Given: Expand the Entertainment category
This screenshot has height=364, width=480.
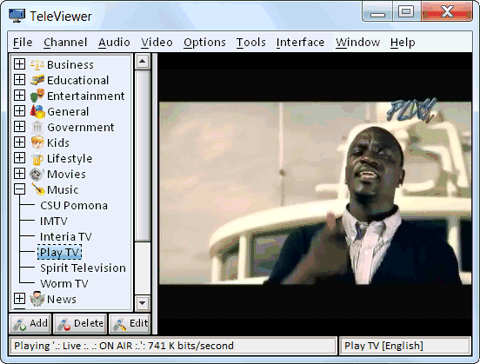Looking at the screenshot, I should (x=19, y=95).
